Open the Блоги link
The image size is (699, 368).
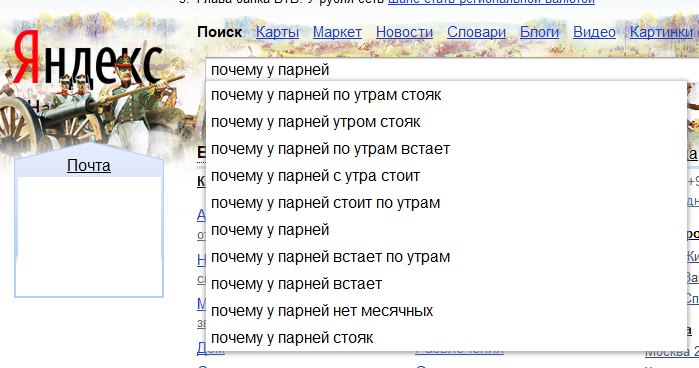539,32
